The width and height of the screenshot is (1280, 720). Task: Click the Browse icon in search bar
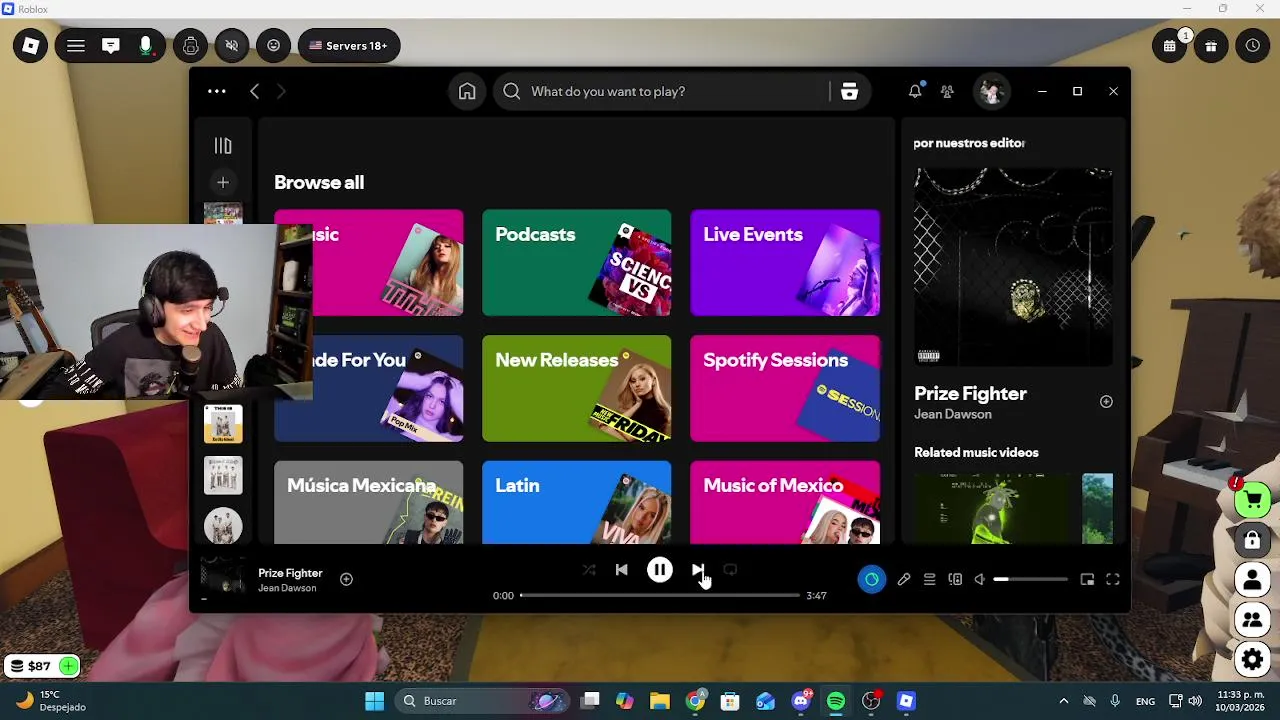point(849,91)
